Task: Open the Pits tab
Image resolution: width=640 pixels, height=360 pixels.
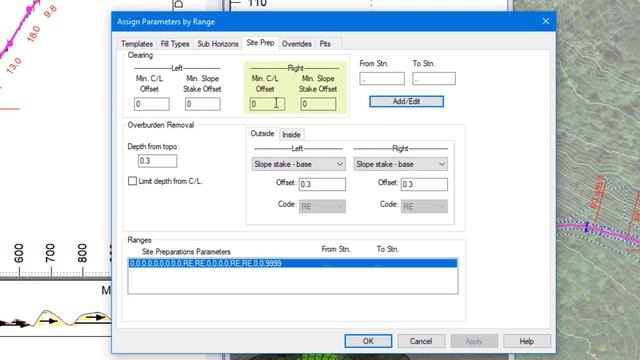Action: point(325,44)
